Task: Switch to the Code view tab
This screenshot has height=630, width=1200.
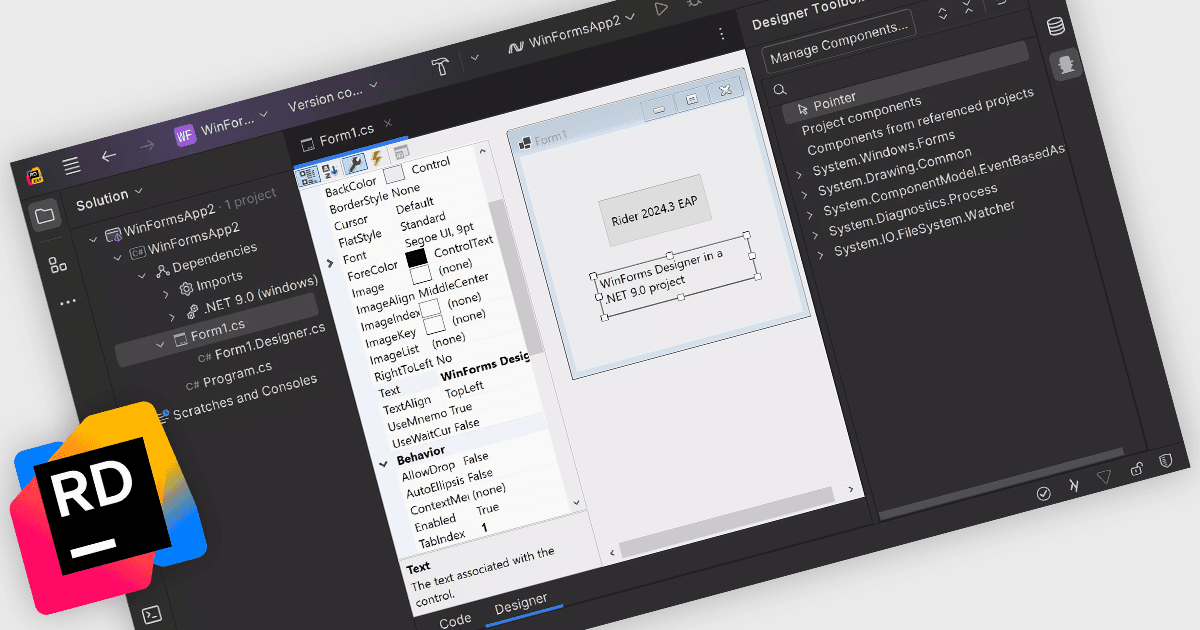Action: tap(455, 621)
